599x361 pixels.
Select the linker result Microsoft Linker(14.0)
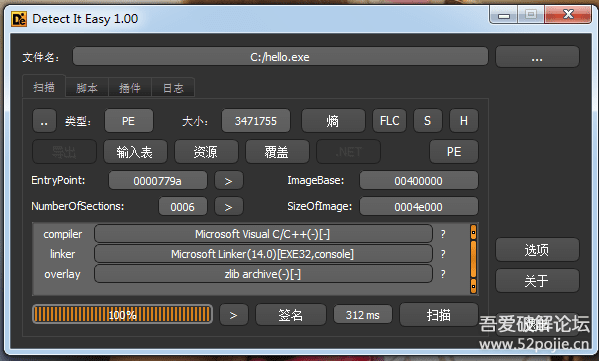point(263,254)
